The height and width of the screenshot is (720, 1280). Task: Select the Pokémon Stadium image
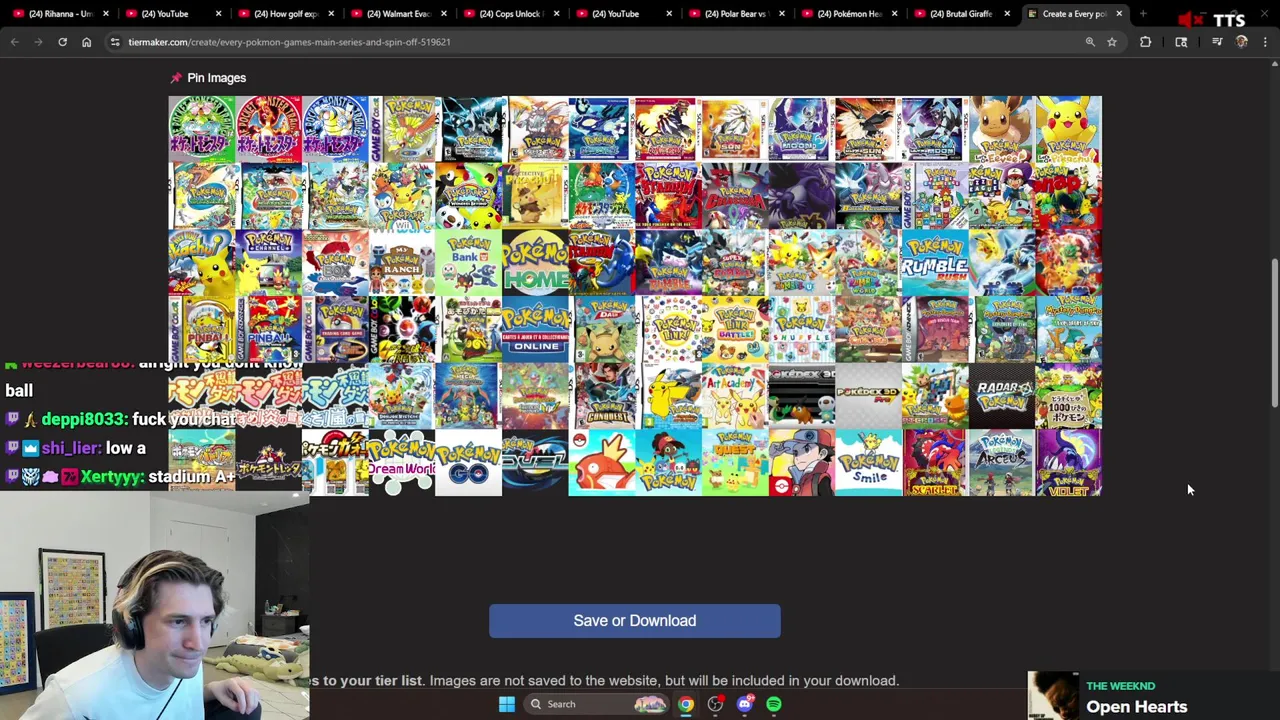point(668,196)
